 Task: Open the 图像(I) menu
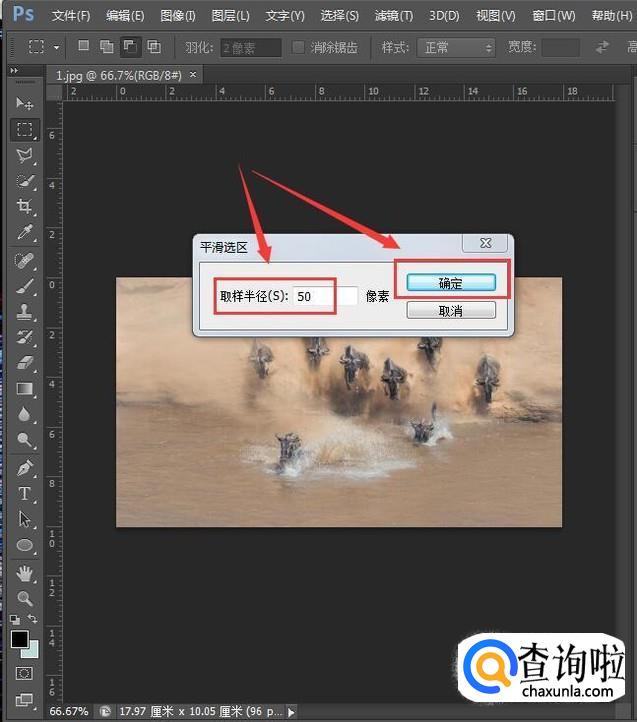179,16
